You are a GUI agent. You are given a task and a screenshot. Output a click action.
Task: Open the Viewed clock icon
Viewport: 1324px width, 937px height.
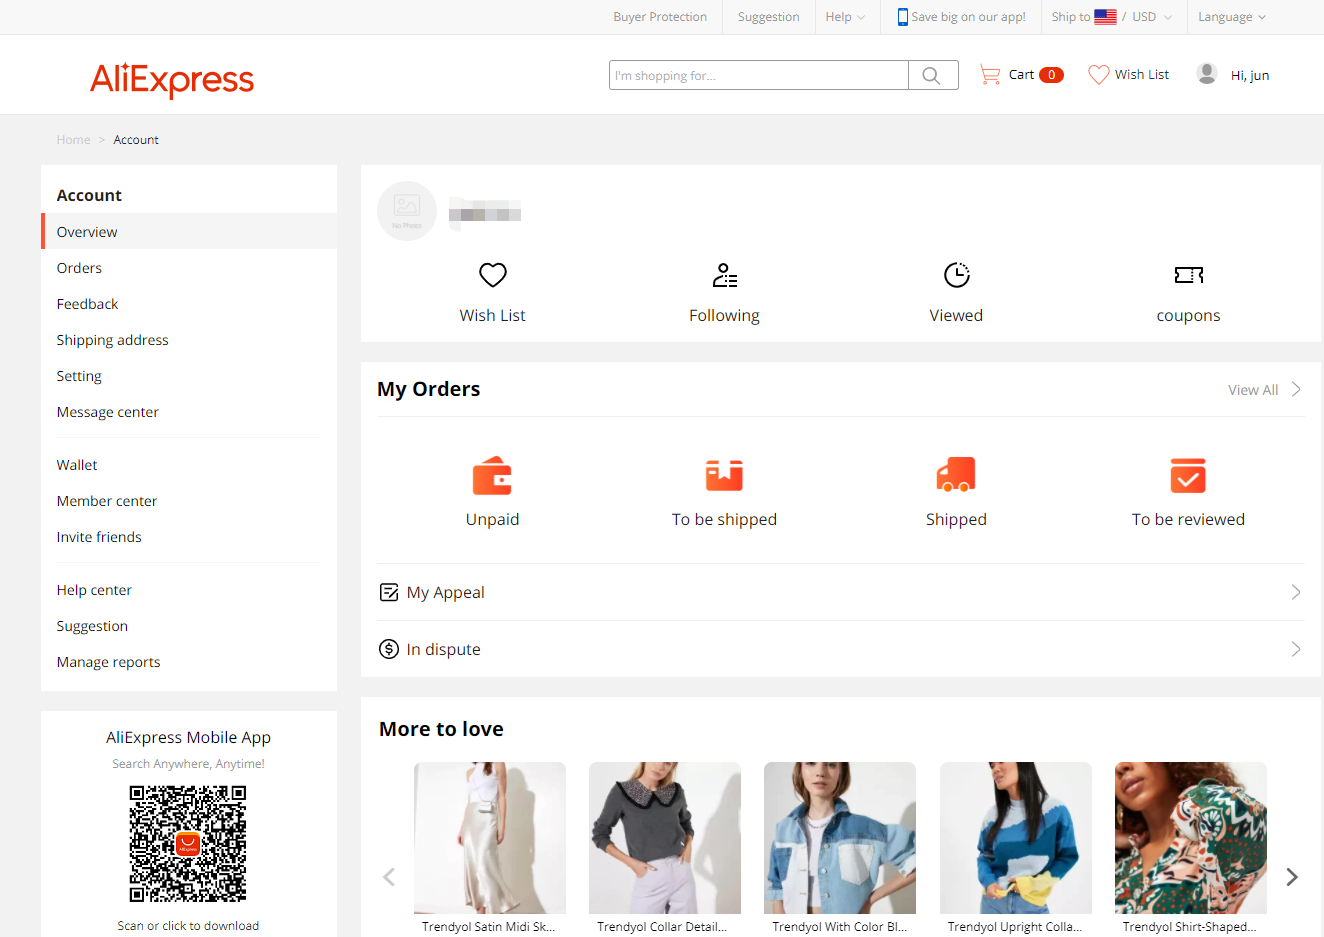coord(957,274)
